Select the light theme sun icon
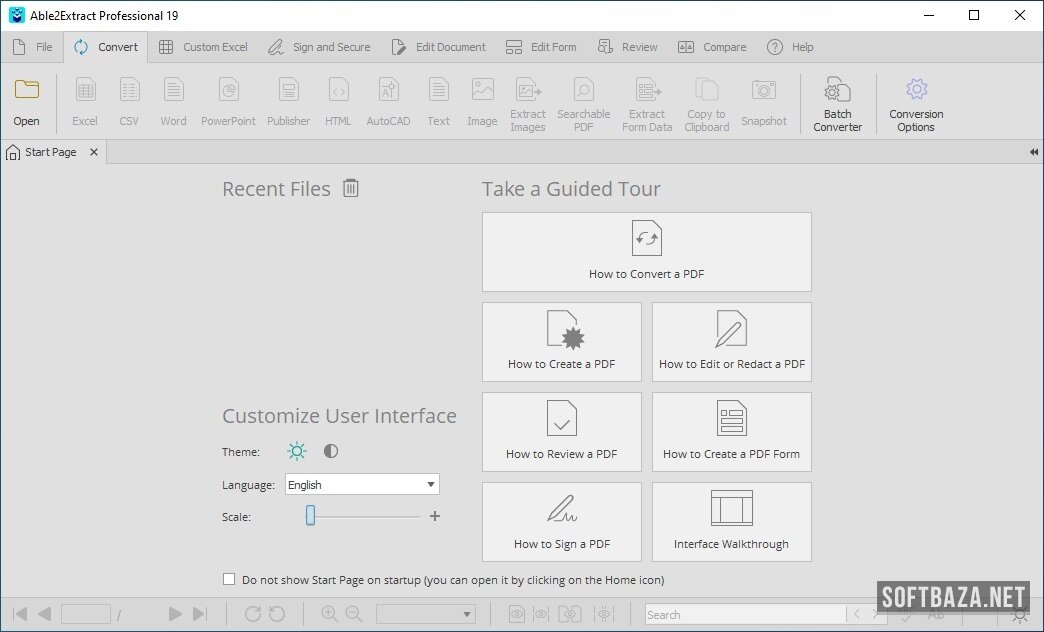This screenshot has height=632, width=1044. 297,451
